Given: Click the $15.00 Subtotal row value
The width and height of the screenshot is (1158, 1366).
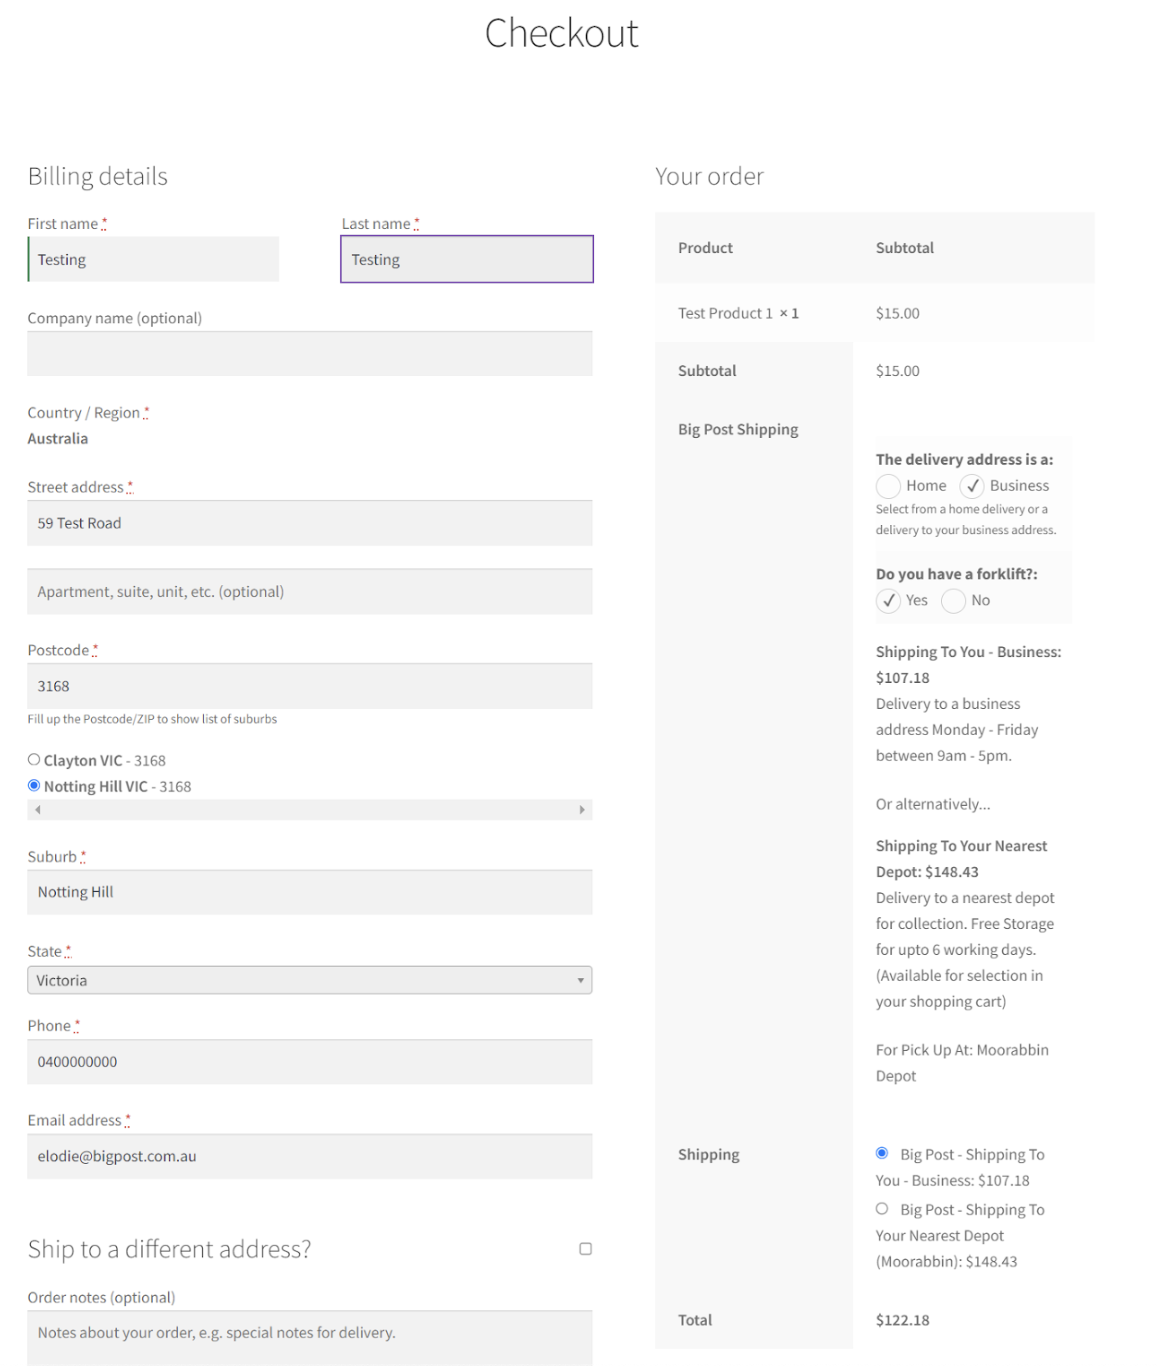Looking at the screenshot, I should point(898,371).
